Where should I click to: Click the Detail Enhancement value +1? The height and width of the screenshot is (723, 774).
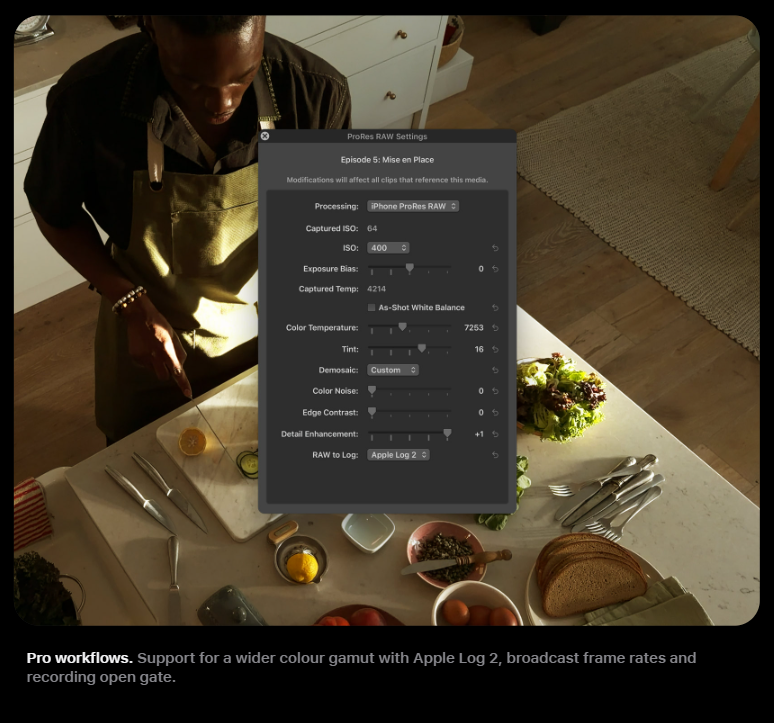pyautogui.click(x=479, y=434)
